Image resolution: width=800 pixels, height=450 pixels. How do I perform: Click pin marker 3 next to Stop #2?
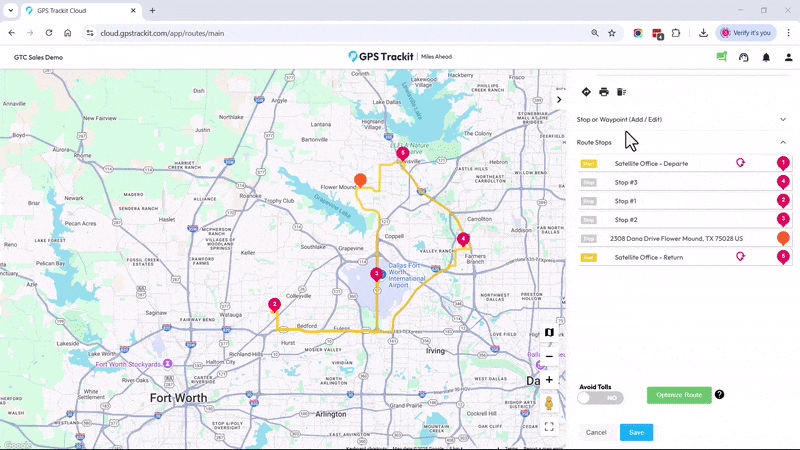(x=783, y=219)
